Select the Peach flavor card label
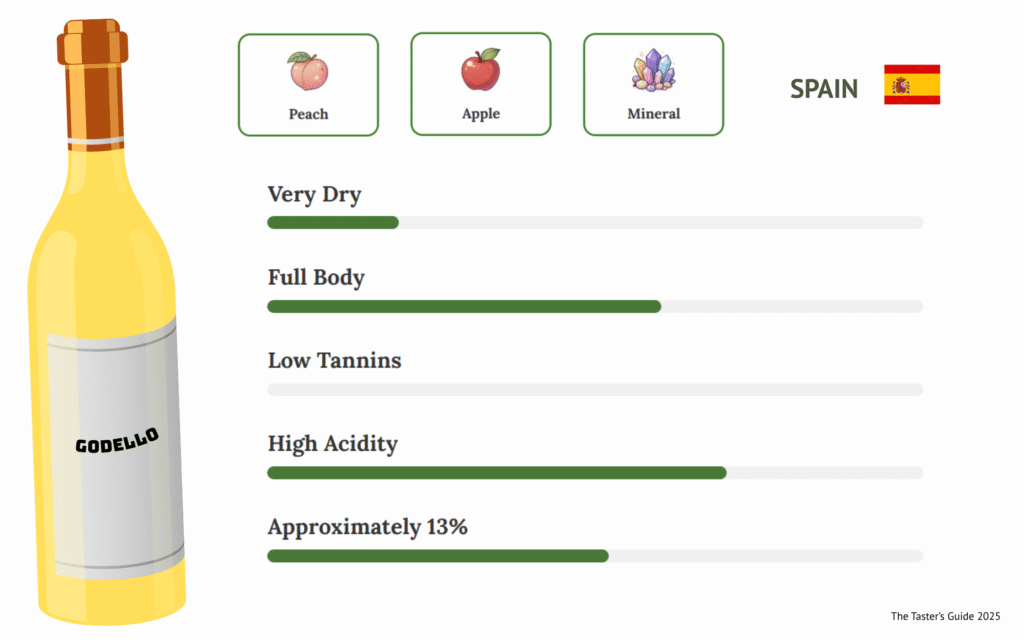Image resolution: width=1024 pixels, height=640 pixels. pyautogui.click(x=308, y=114)
